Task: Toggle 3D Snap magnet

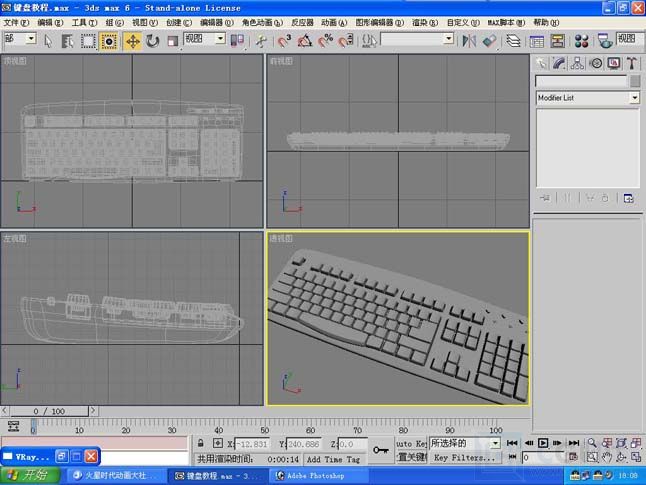Action: click(284, 41)
